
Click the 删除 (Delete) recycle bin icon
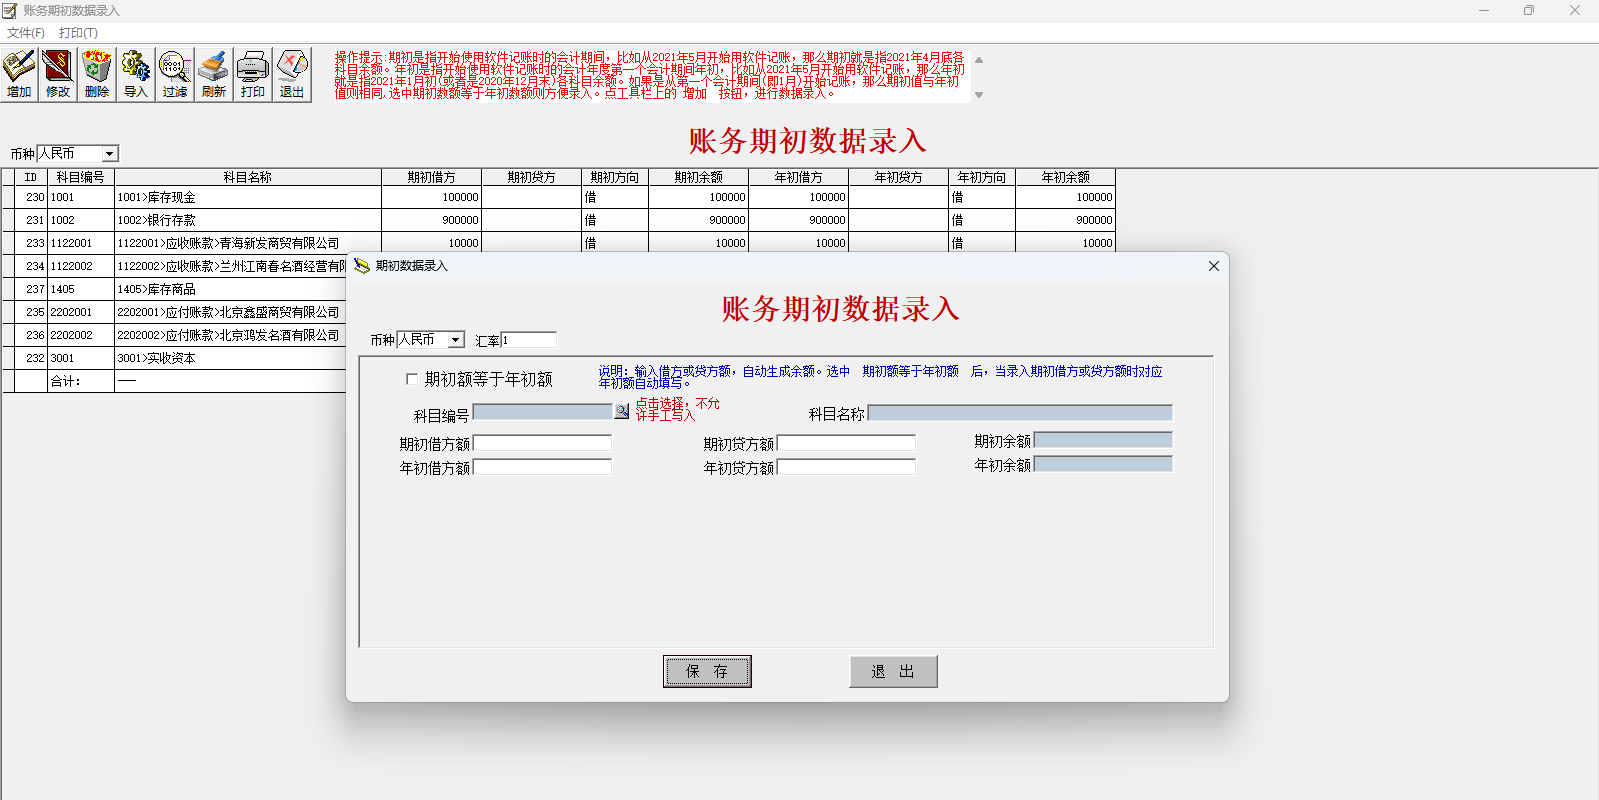(x=97, y=74)
